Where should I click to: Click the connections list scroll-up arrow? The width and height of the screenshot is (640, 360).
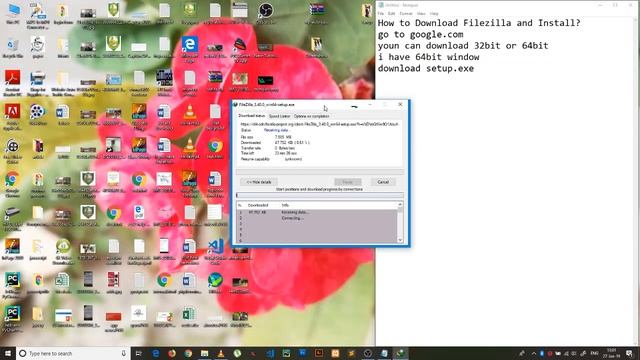[400, 205]
